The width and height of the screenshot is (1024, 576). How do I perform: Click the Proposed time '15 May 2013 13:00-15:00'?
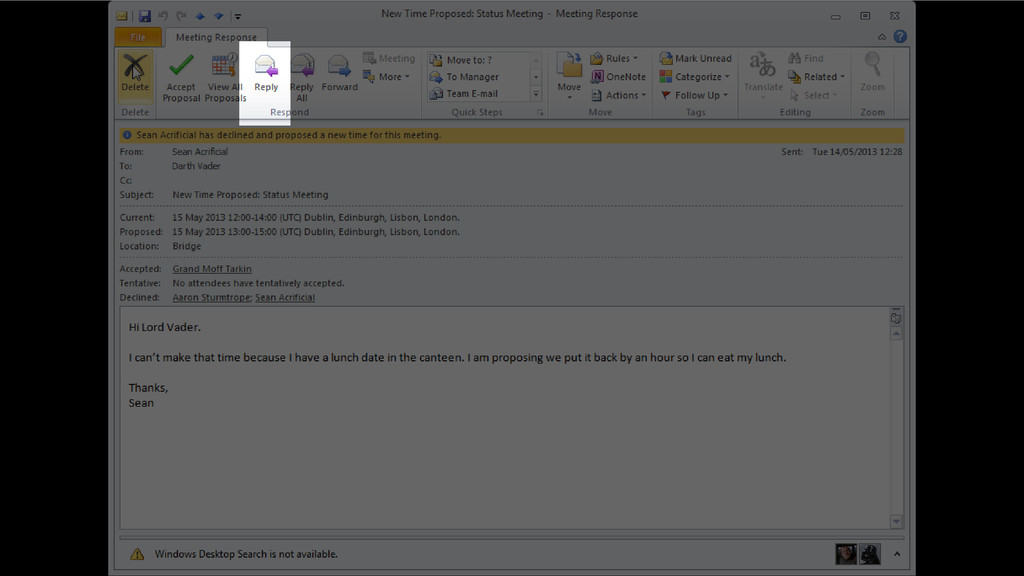click(x=225, y=232)
